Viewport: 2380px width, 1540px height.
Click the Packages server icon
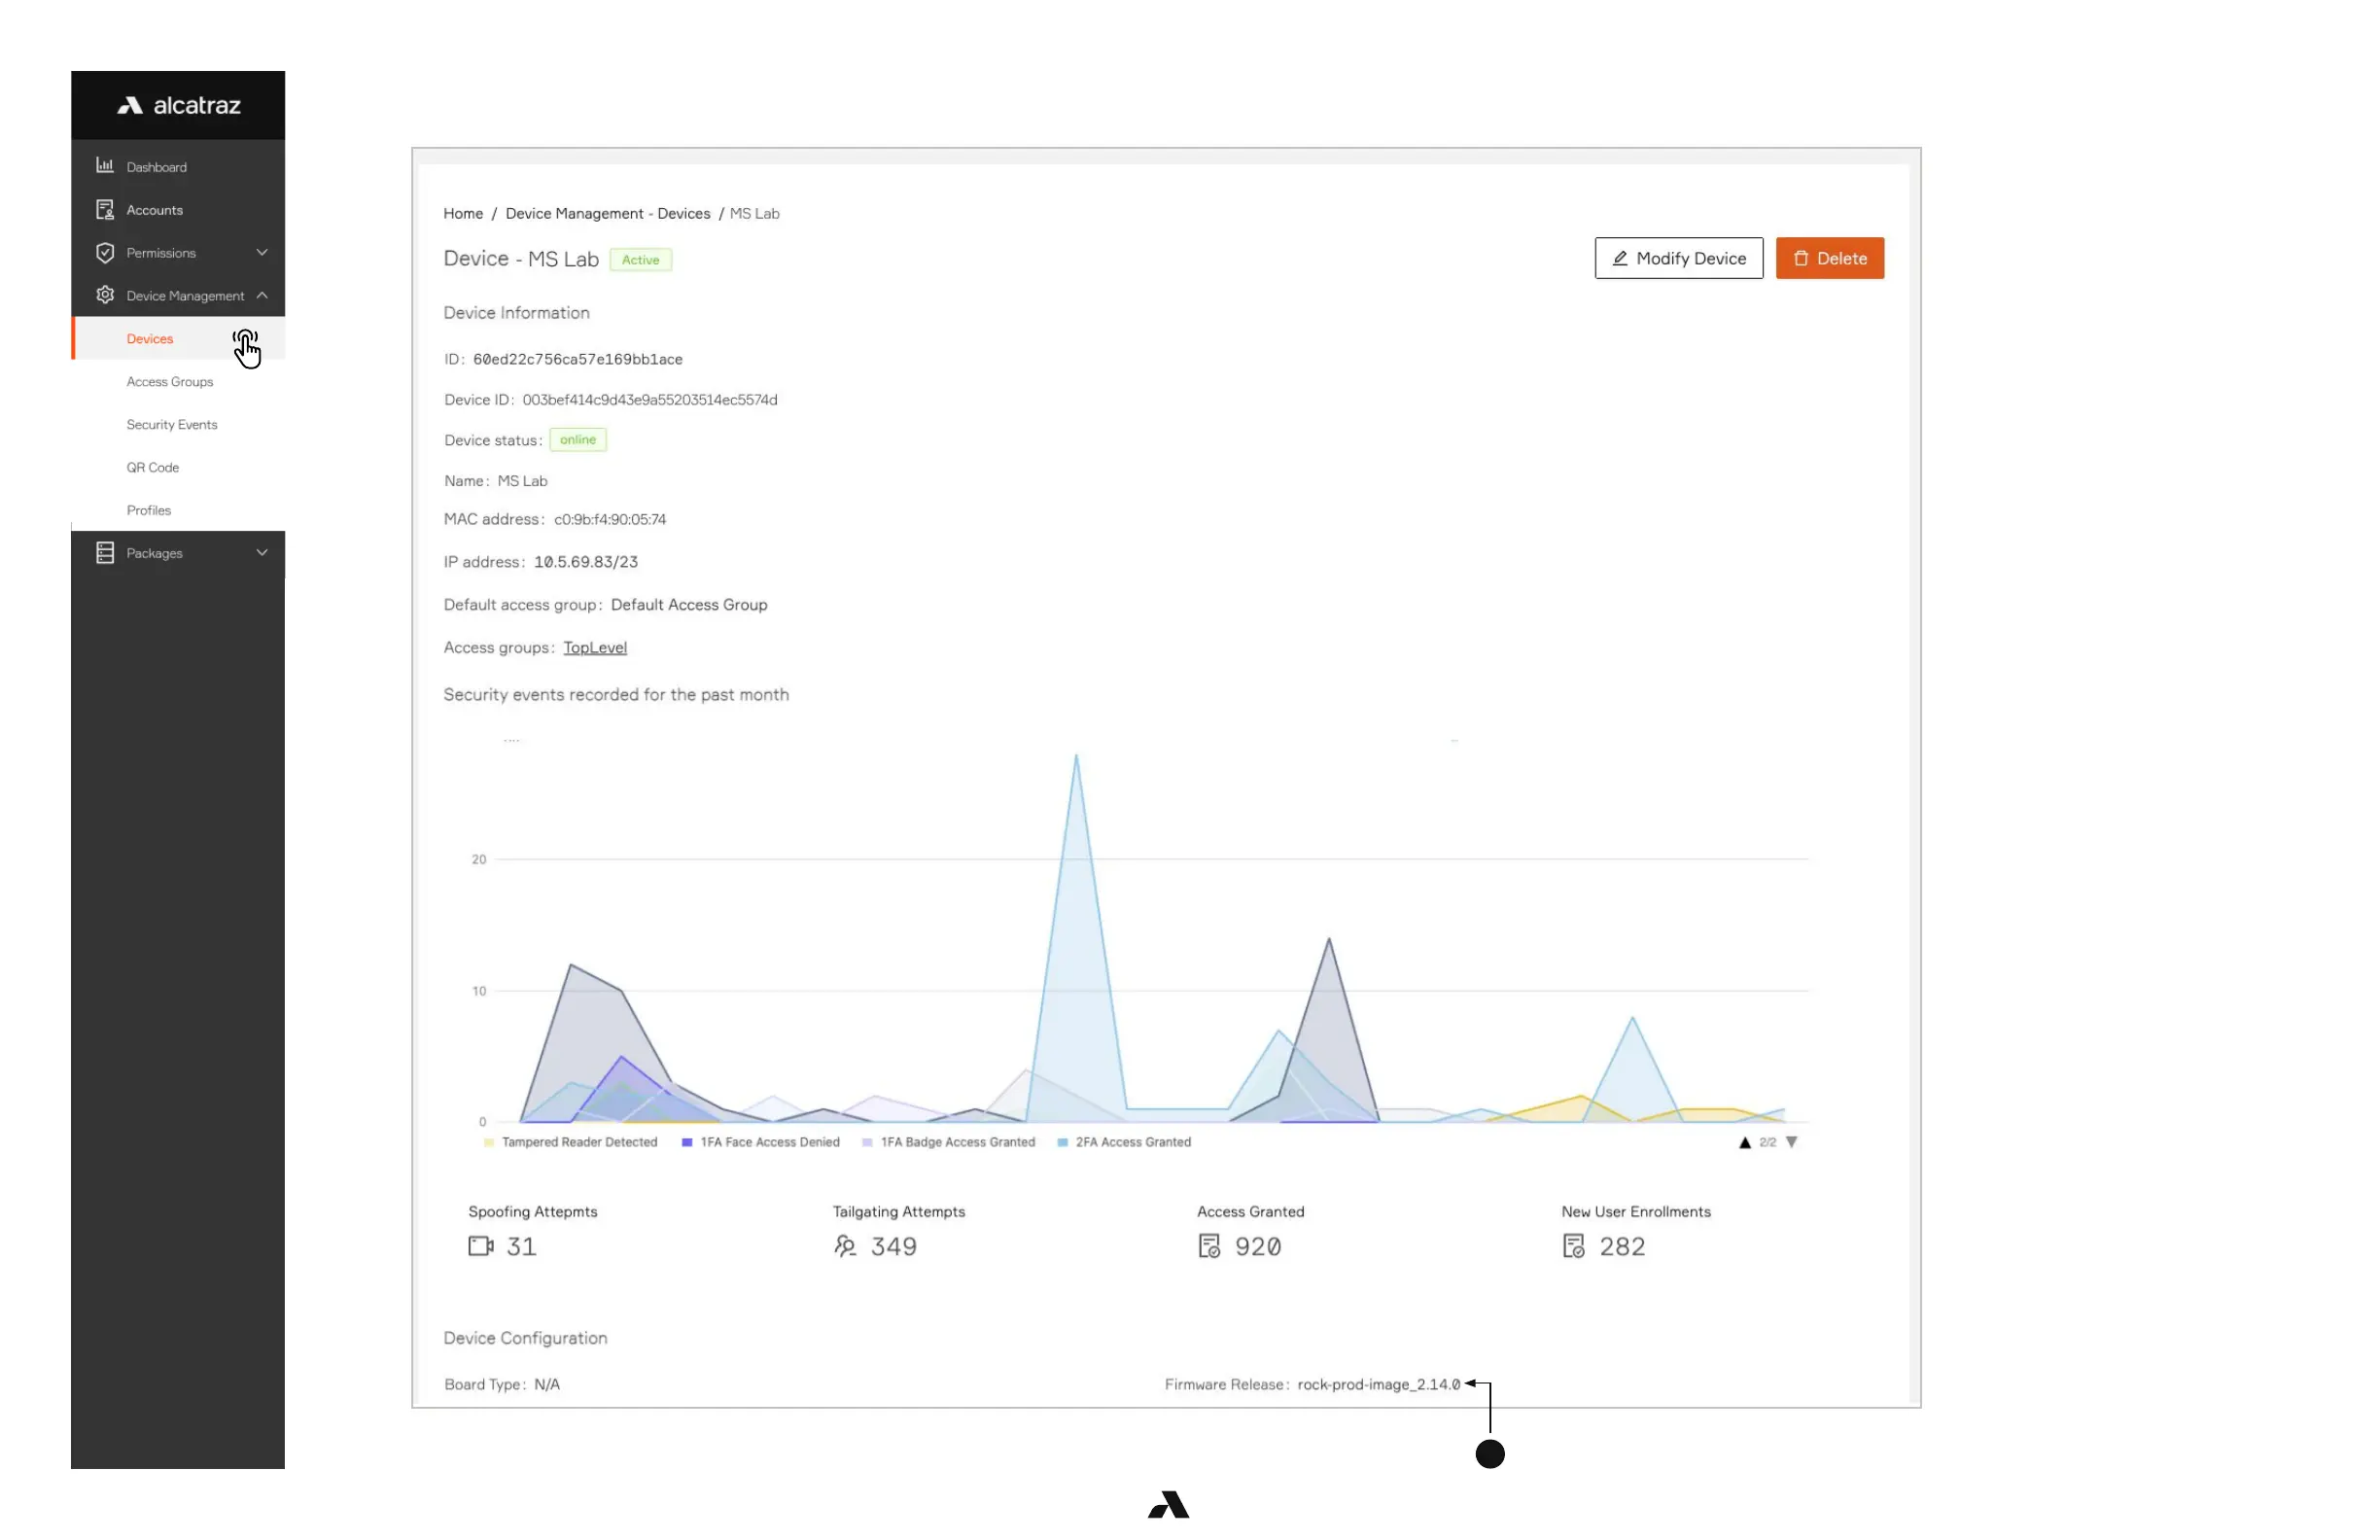[105, 553]
